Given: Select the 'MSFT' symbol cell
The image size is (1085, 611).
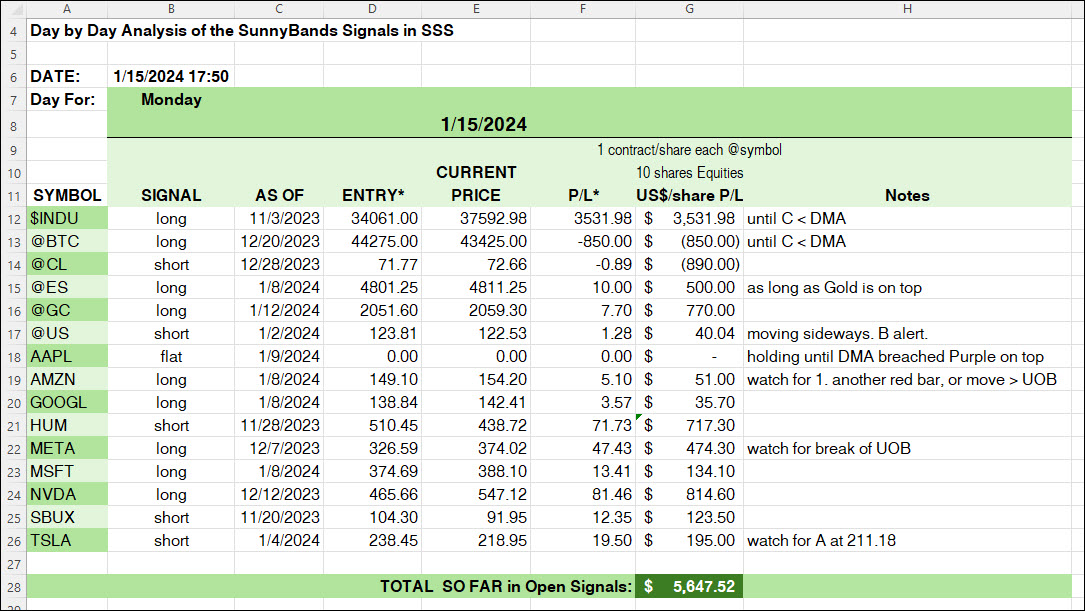Looking at the screenshot, I should (x=66, y=471).
